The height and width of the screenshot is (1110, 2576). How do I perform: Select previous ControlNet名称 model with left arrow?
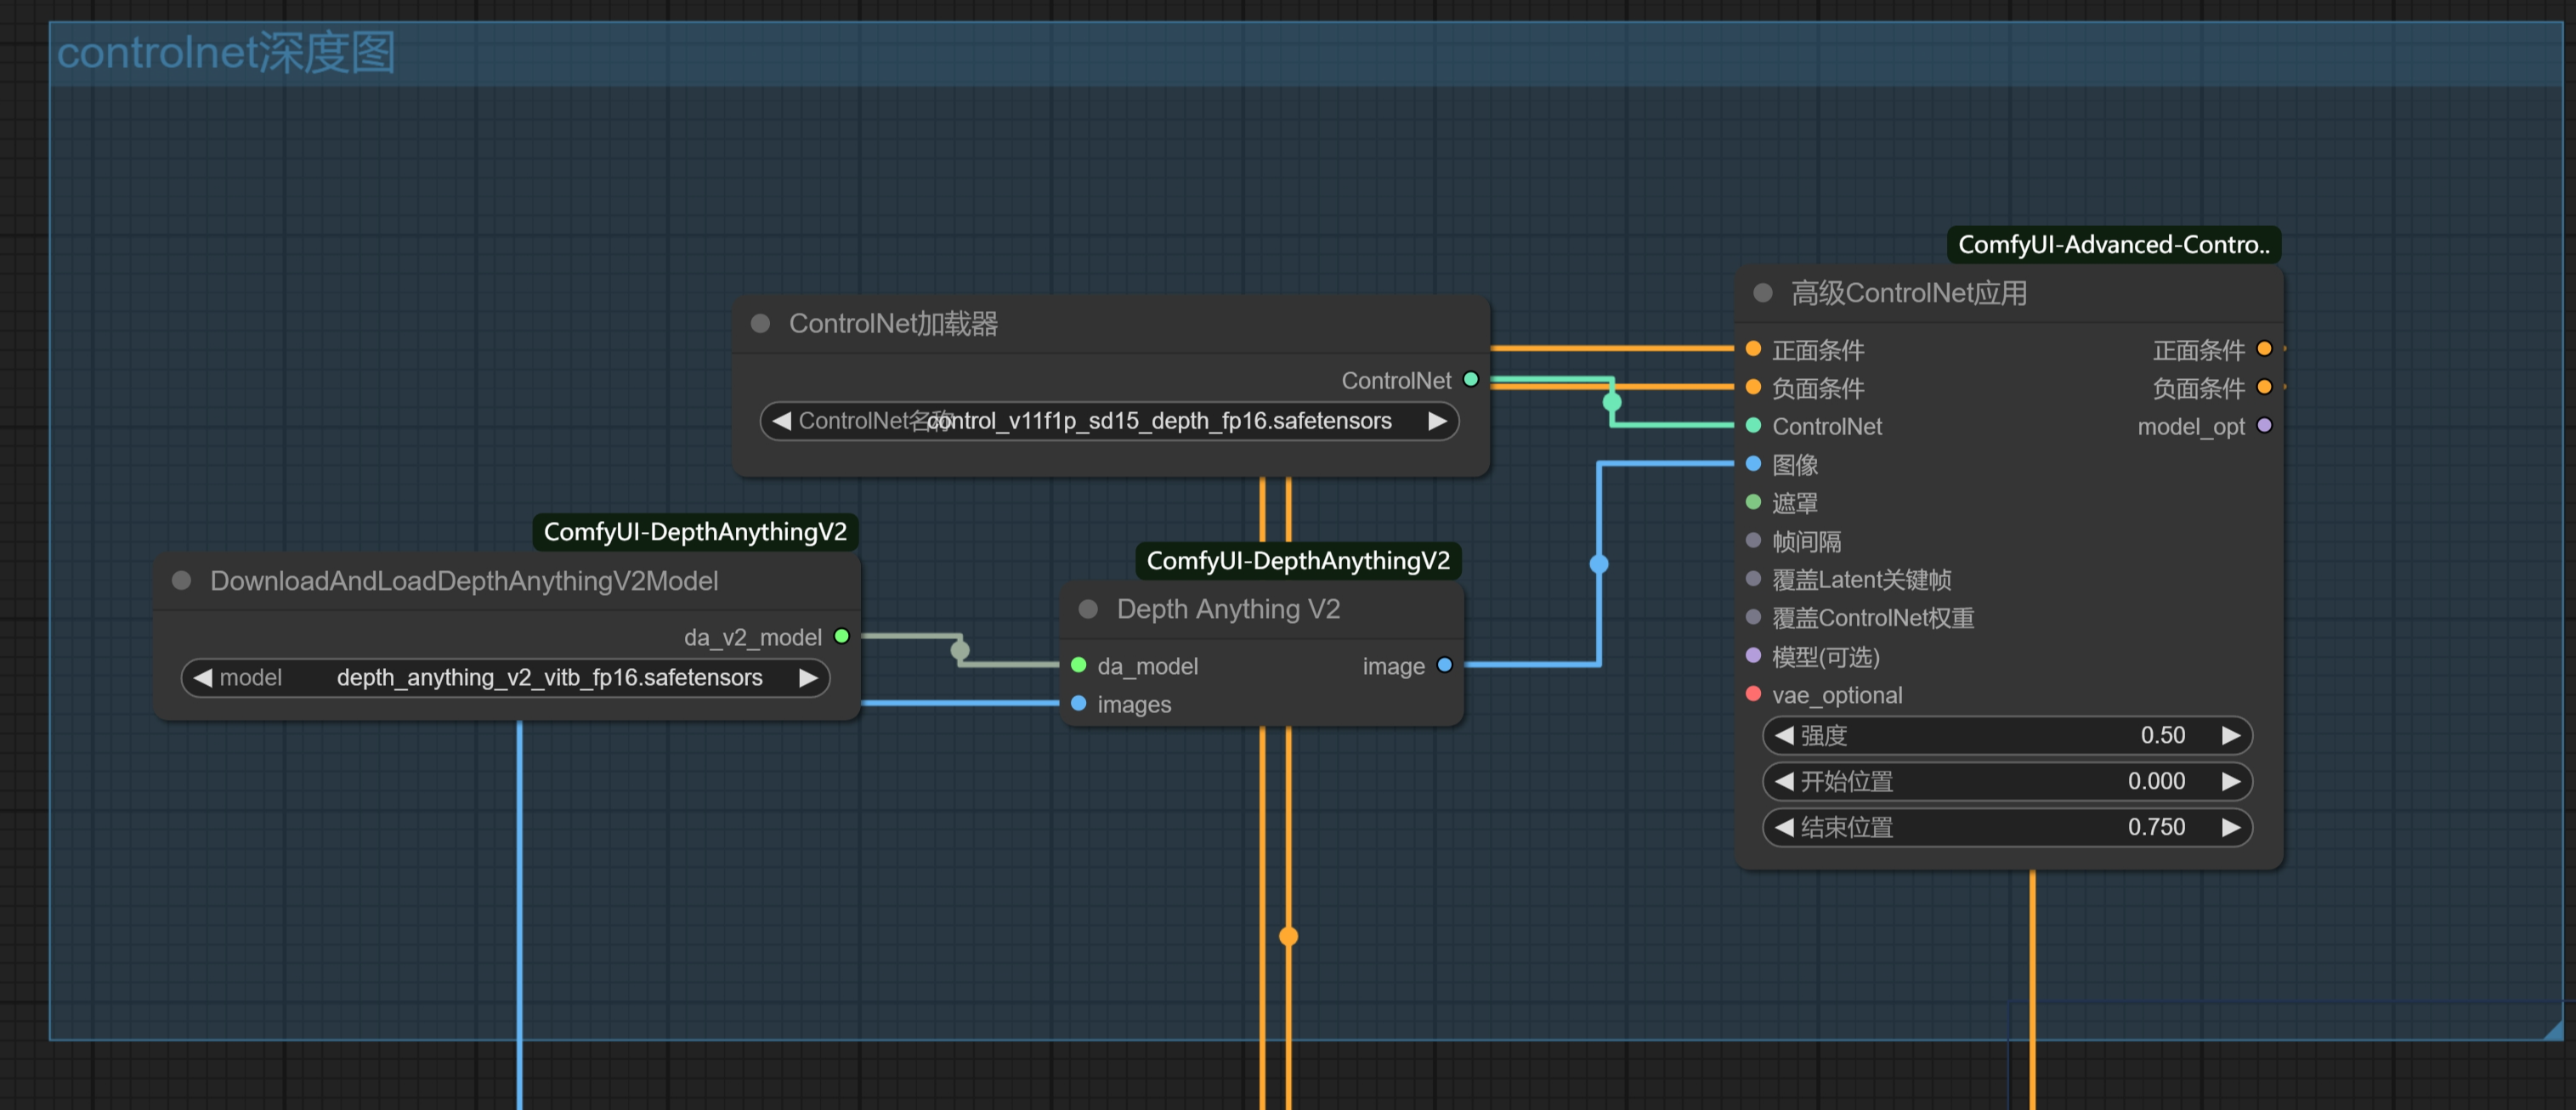[782, 421]
